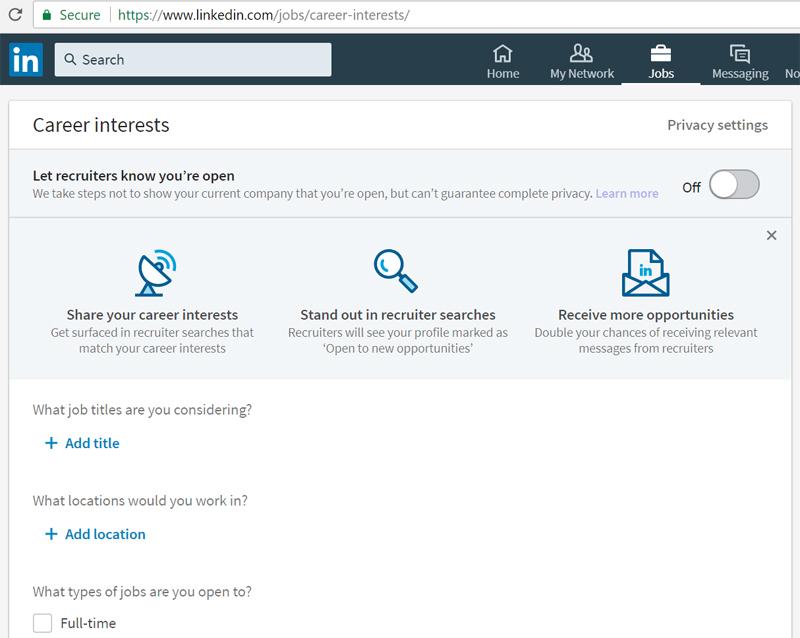Dismiss the info banner with X
The image size is (800, 638).
click(x=771, y=235)
